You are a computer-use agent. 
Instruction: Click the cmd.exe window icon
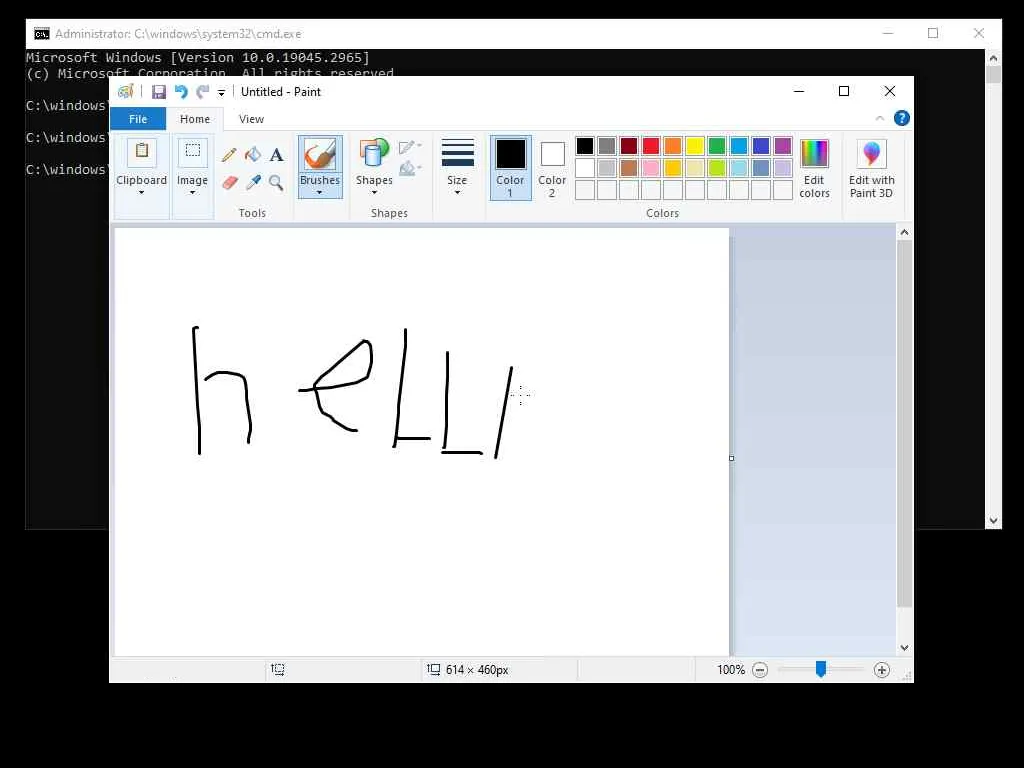point(42,34)
